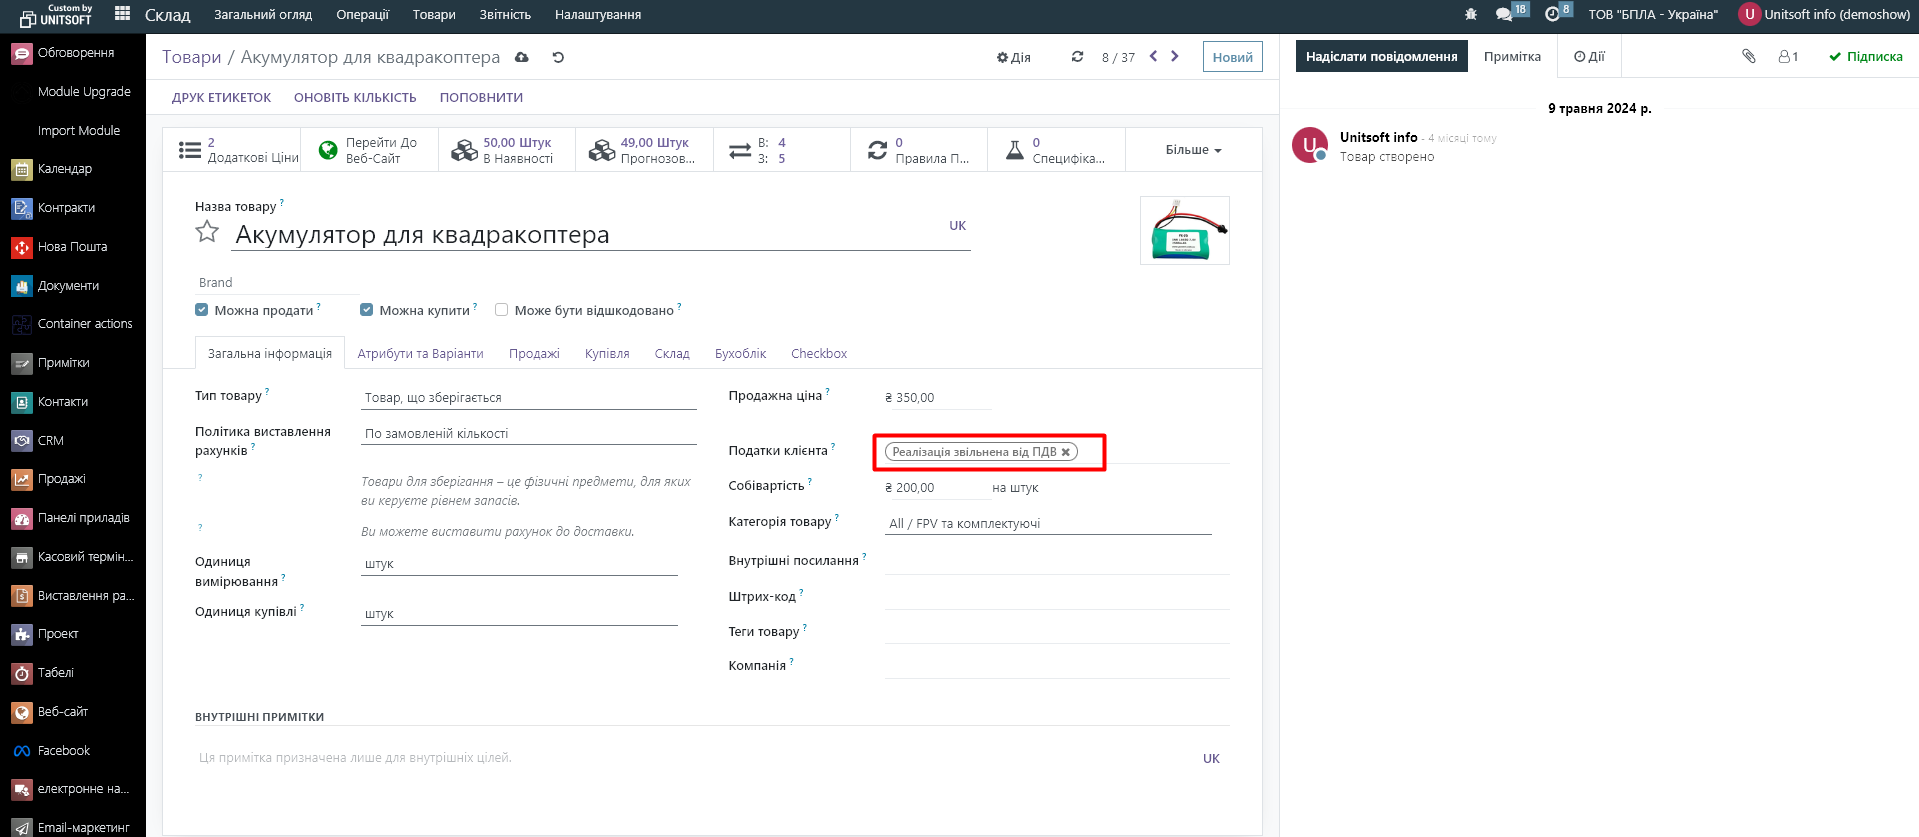Remove the 'Реалізація звільнена від ПДВ' tax tag

[x=1066, y=452]
